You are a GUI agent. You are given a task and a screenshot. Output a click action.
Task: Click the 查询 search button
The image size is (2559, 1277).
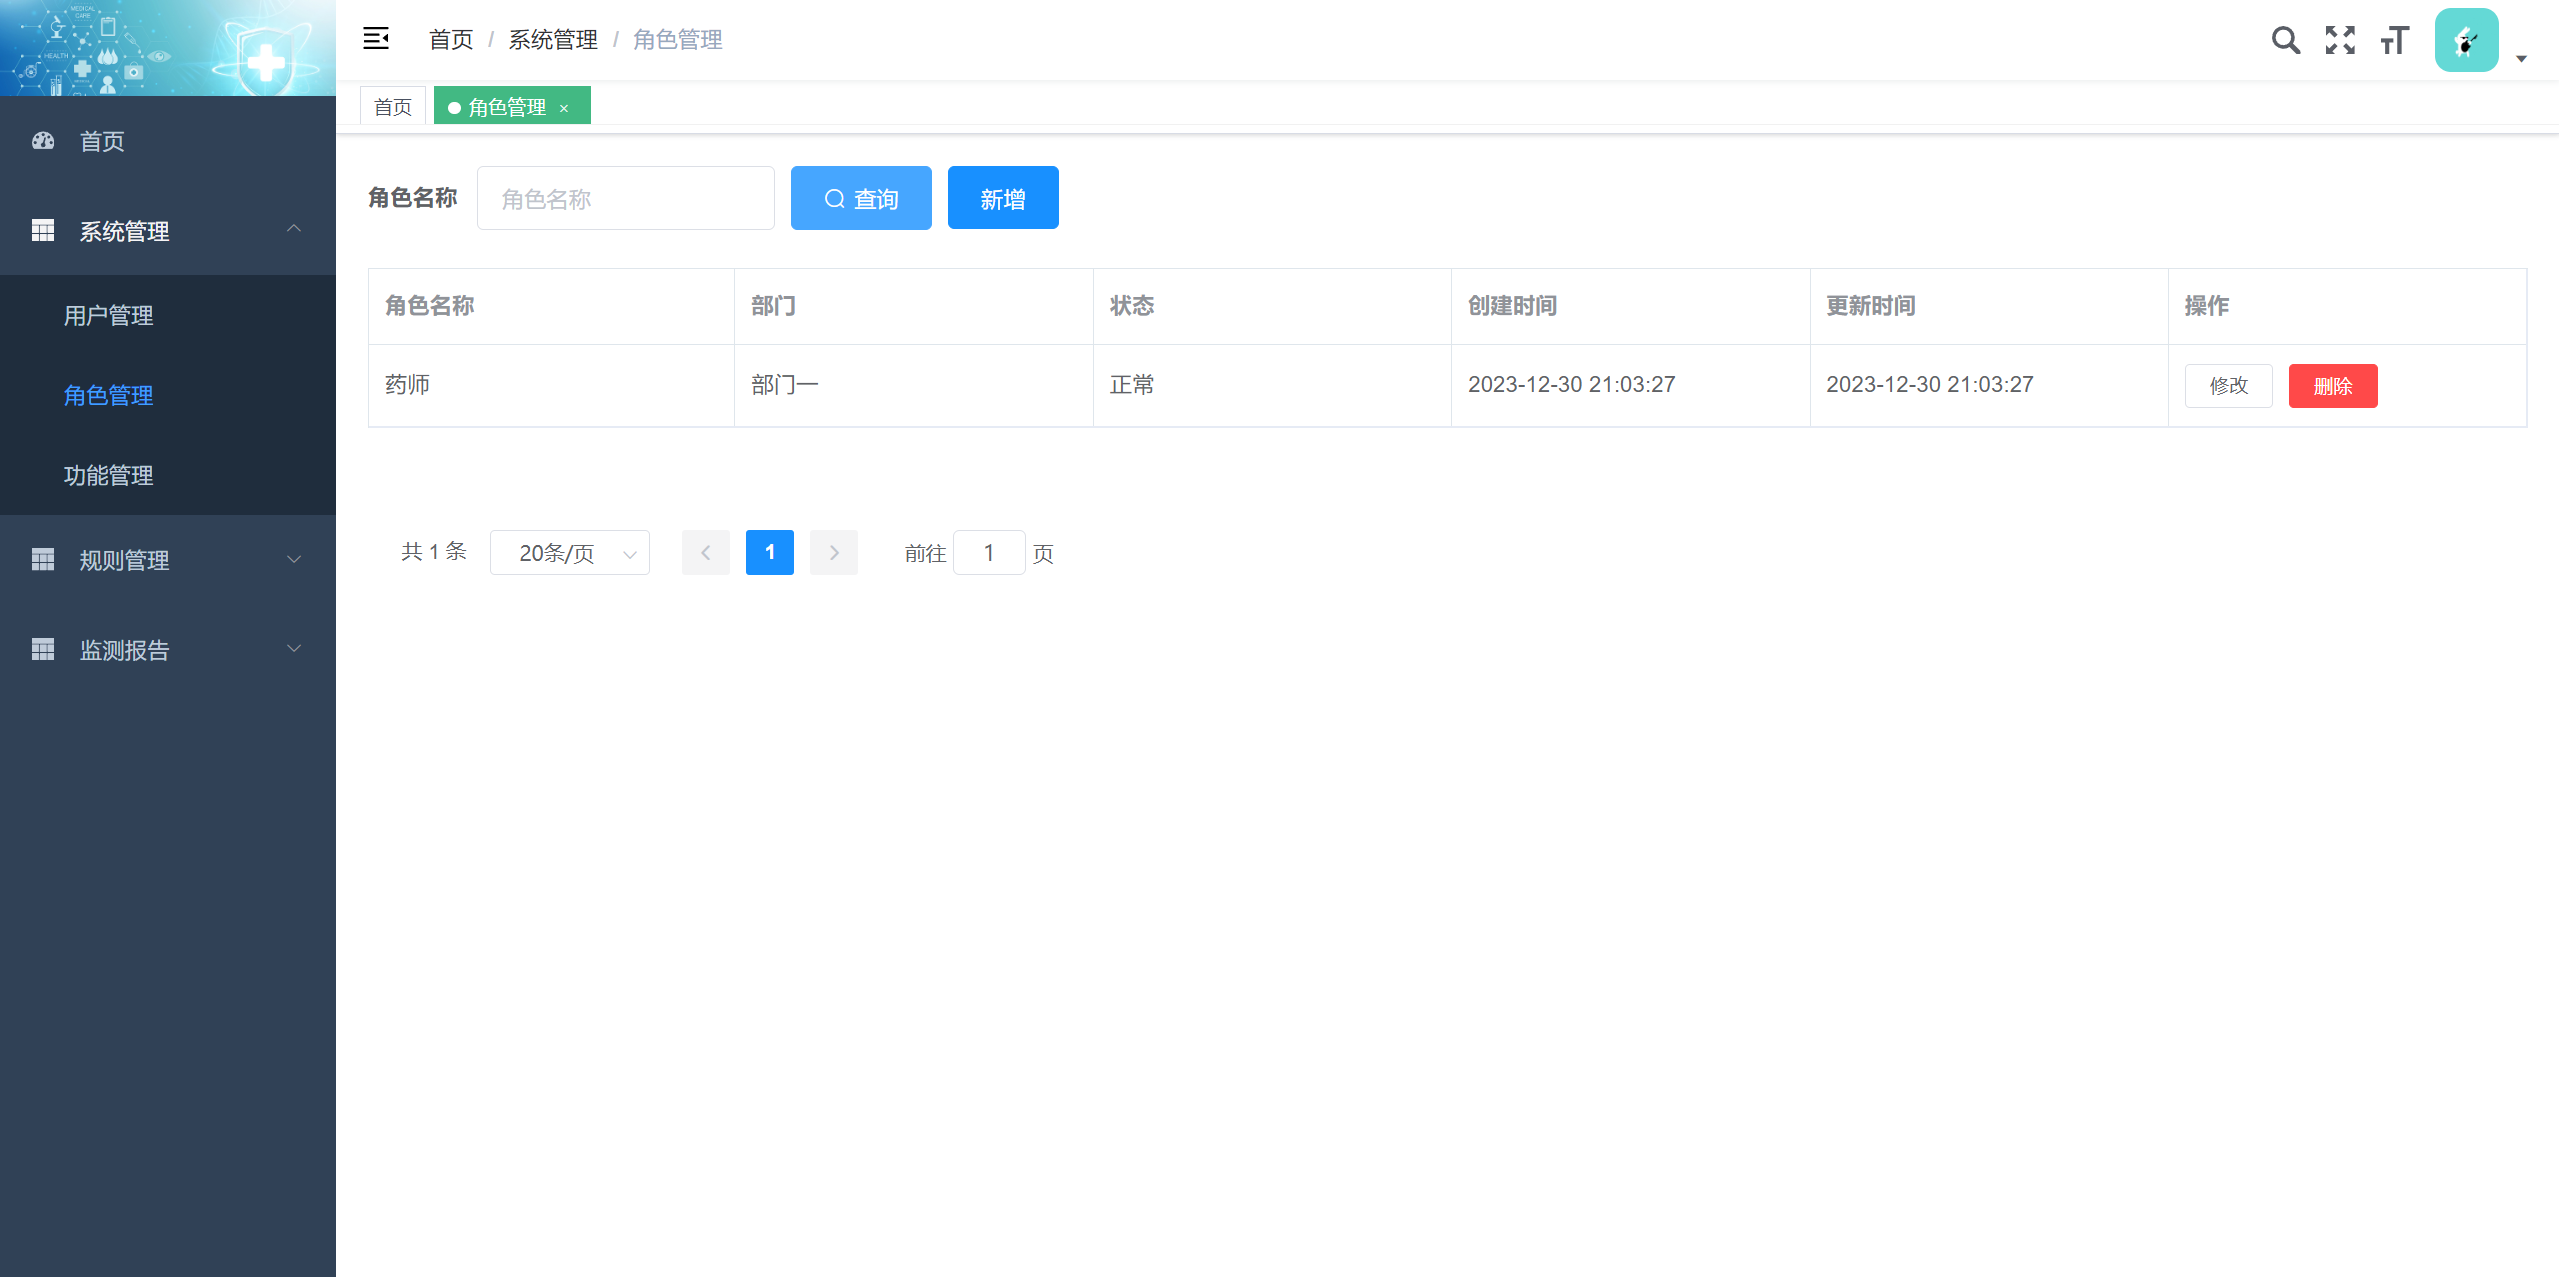861,198
